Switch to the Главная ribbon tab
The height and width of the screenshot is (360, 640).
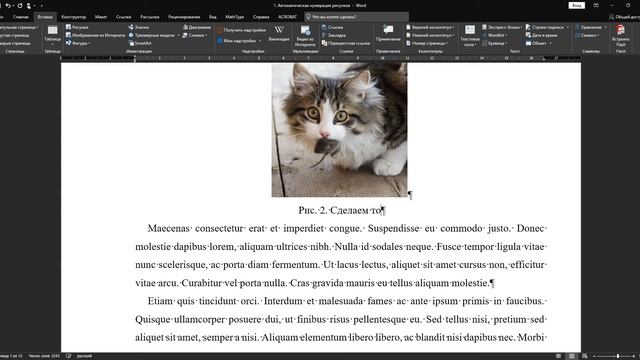[x=20, y=17]
